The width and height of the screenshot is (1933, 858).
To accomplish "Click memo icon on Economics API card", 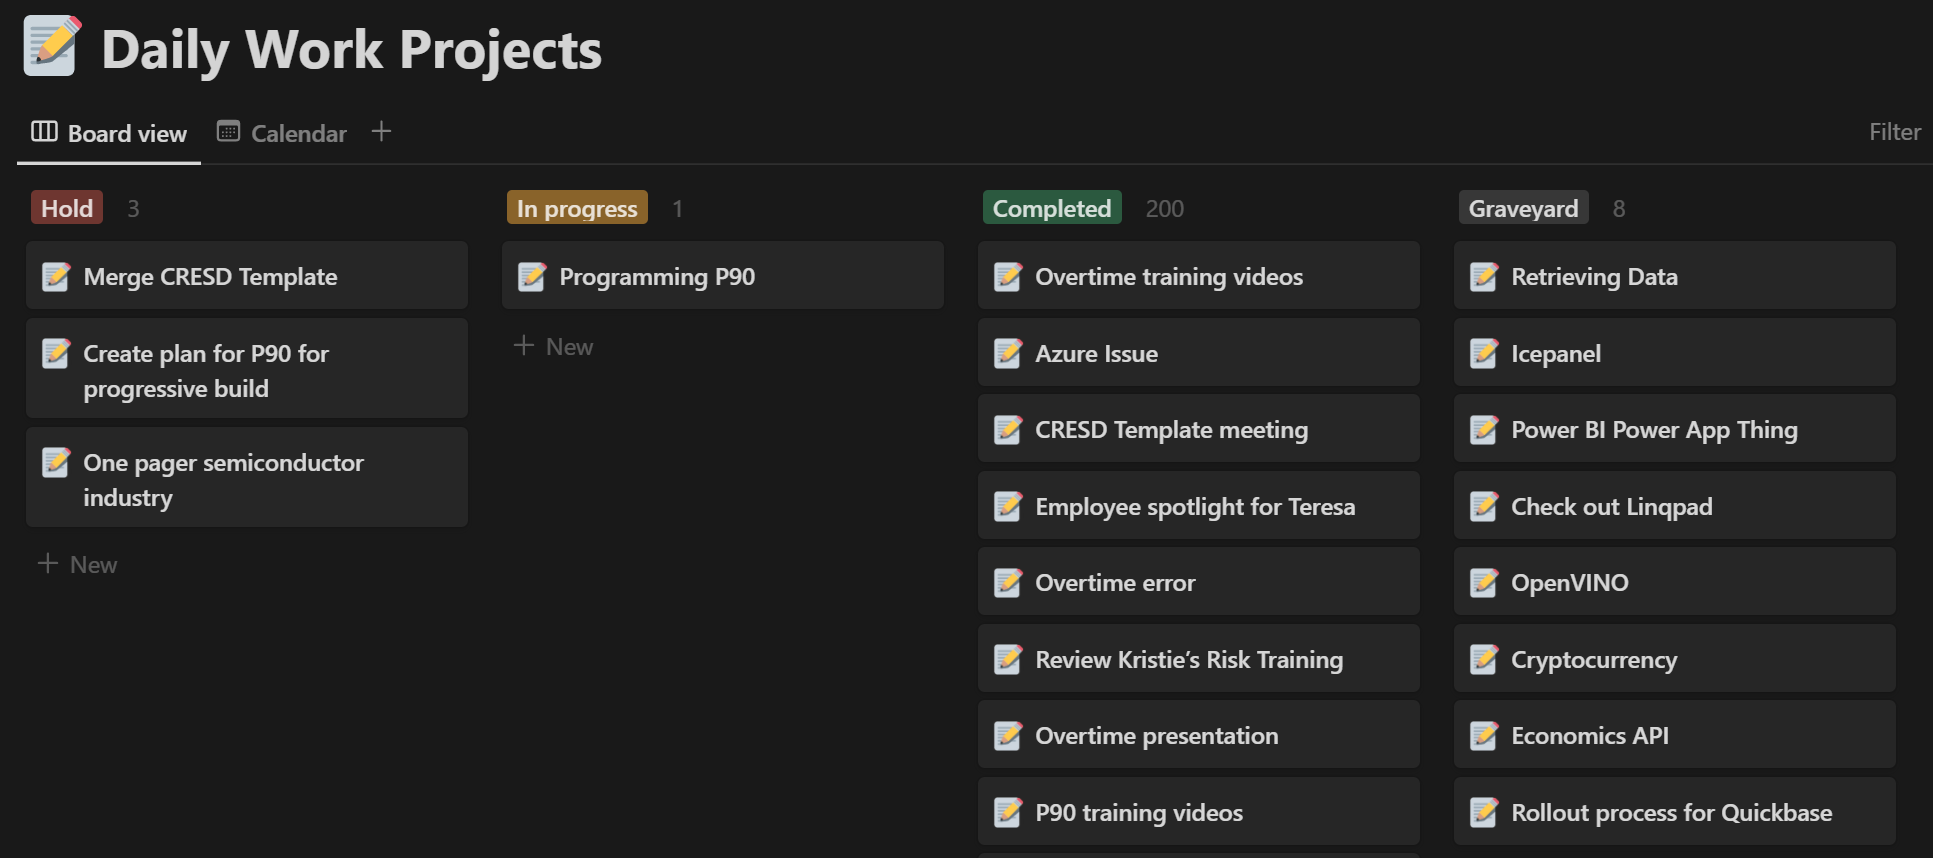I will 1484,735.
